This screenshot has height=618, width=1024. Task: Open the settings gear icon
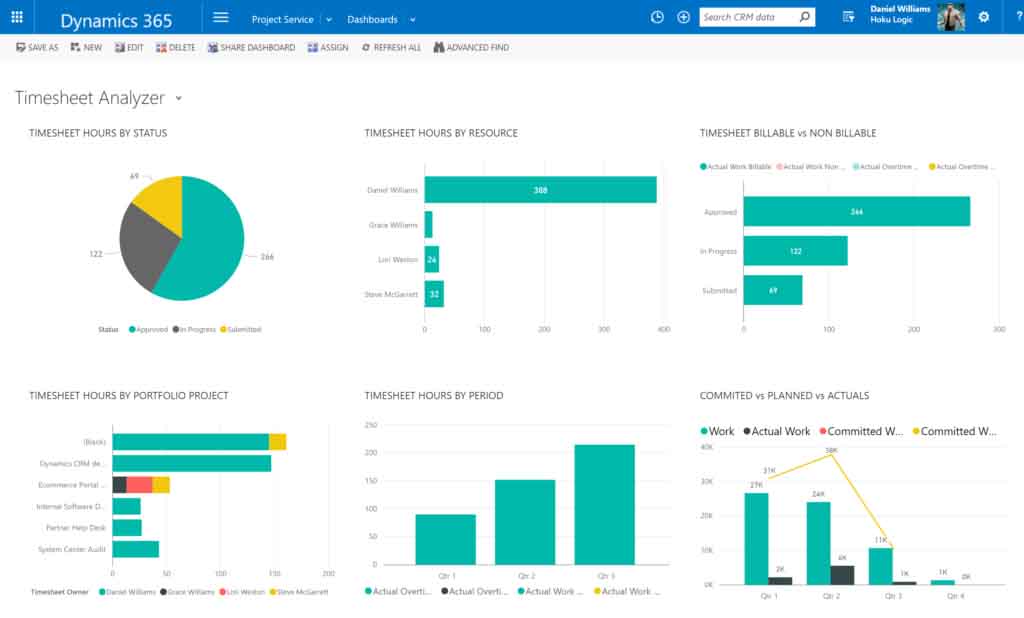984,17
